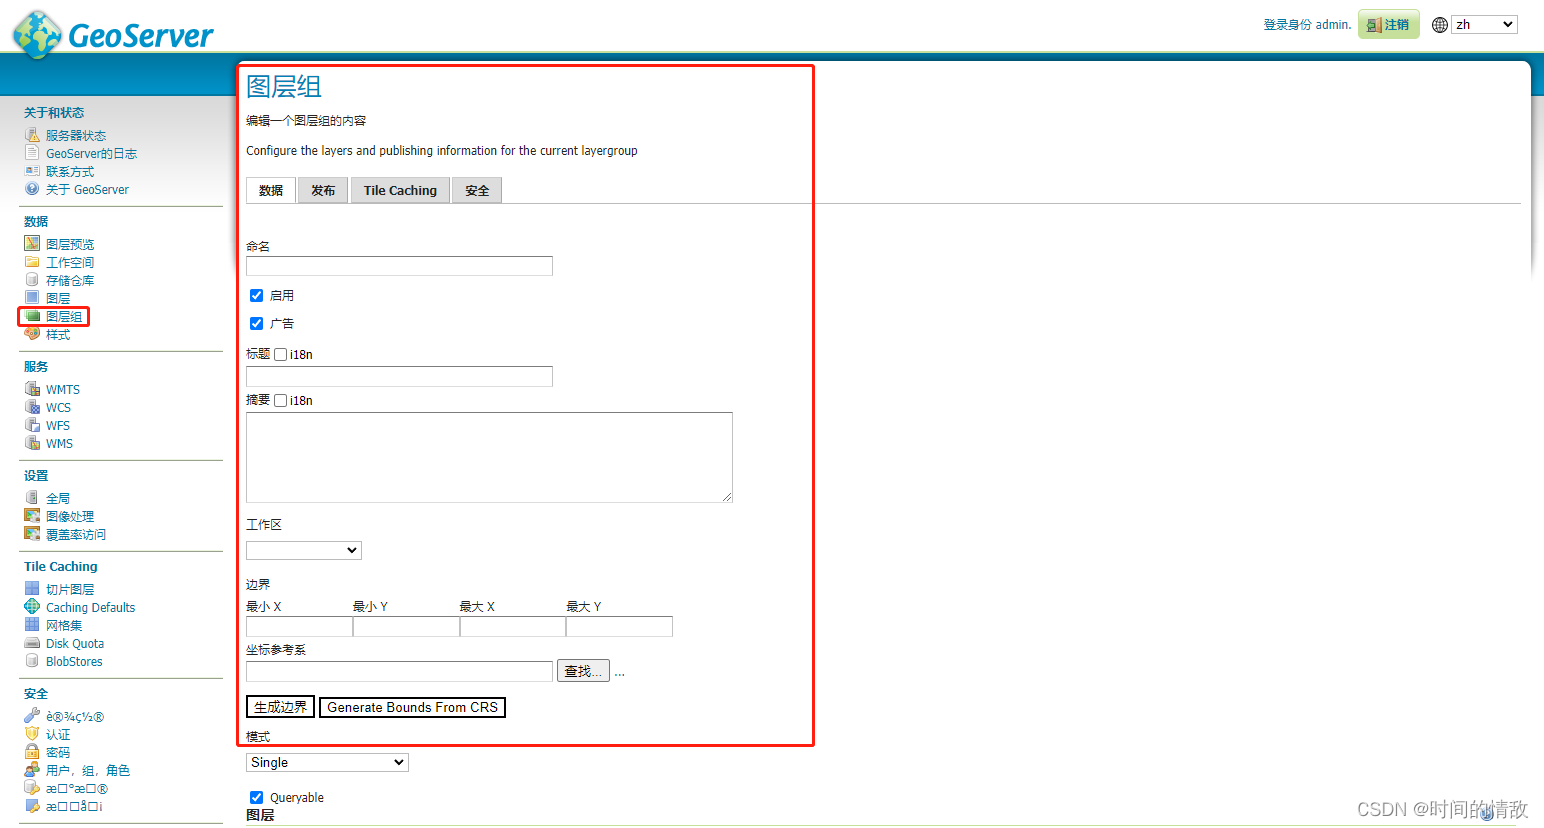Click the 最小 Y bounds field

[x=406, y=626]
